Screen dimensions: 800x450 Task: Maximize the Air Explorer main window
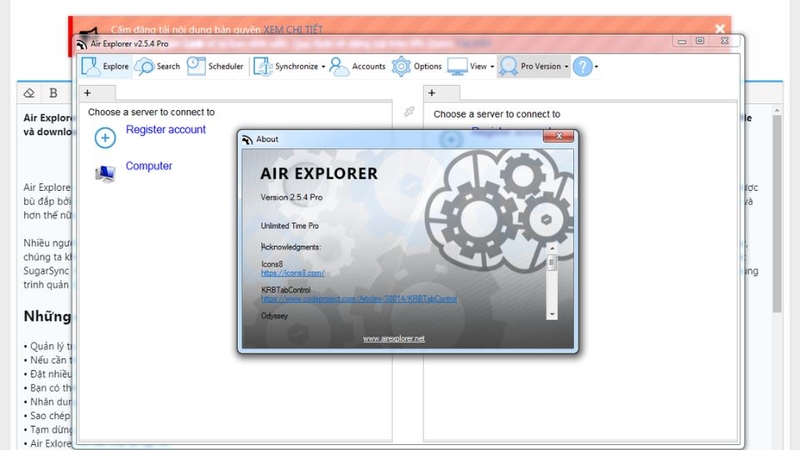(700, 41)
